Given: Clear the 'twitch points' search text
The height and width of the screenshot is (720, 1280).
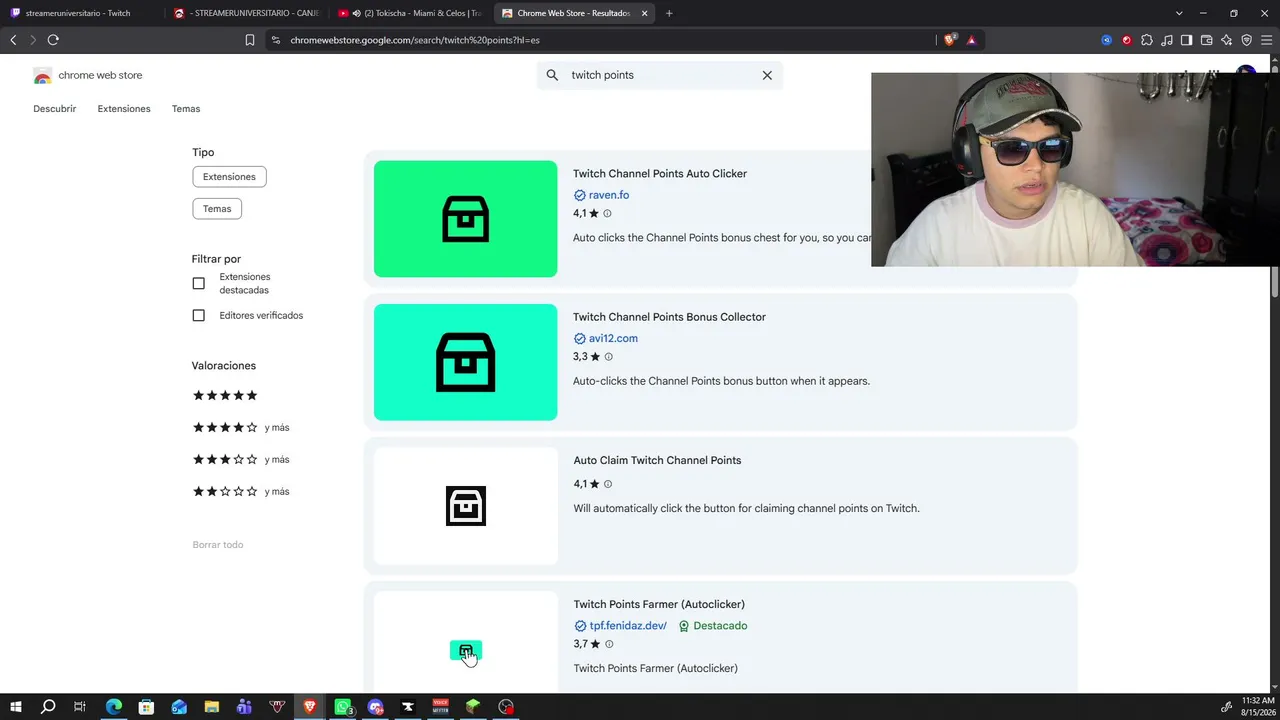Looking at the screenshot, I should coord(767,75).
